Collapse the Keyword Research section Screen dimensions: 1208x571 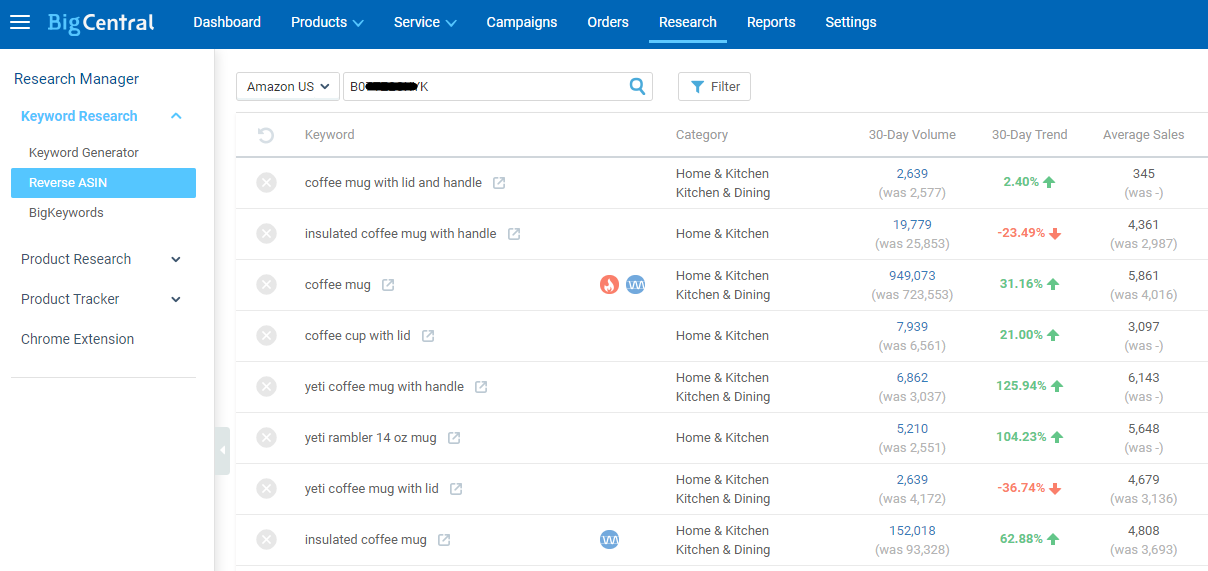pyautogui.click(x=176, y=117)
